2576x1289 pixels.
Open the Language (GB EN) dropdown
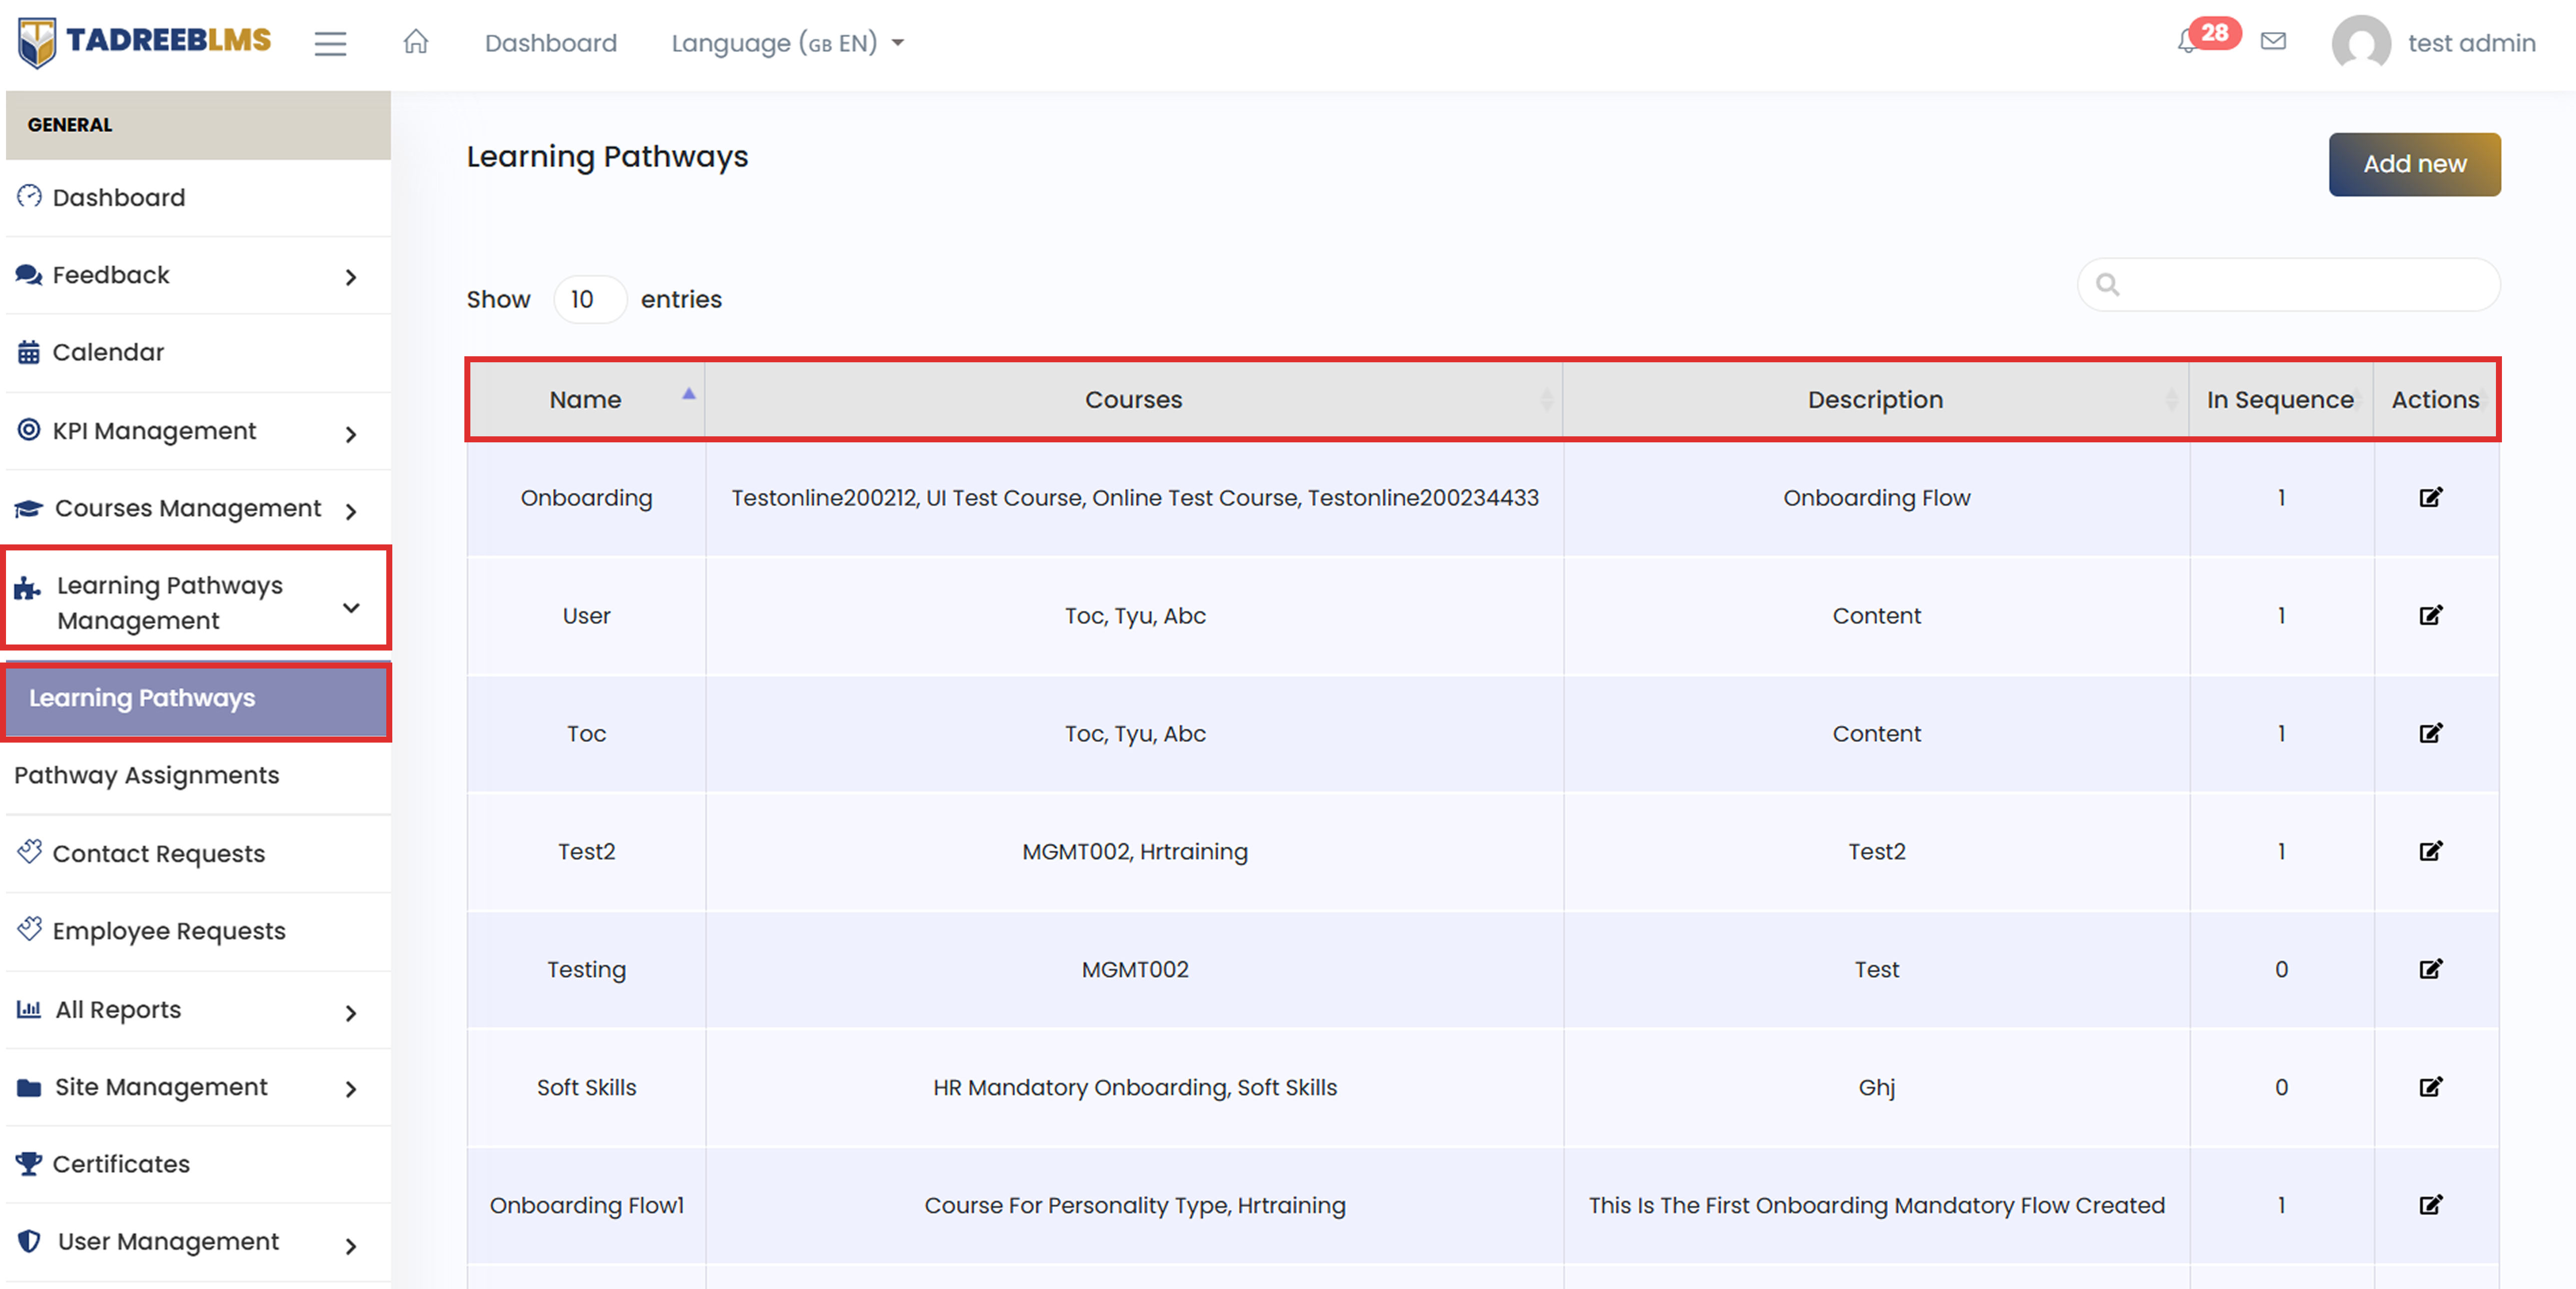(x=787, y=43)
